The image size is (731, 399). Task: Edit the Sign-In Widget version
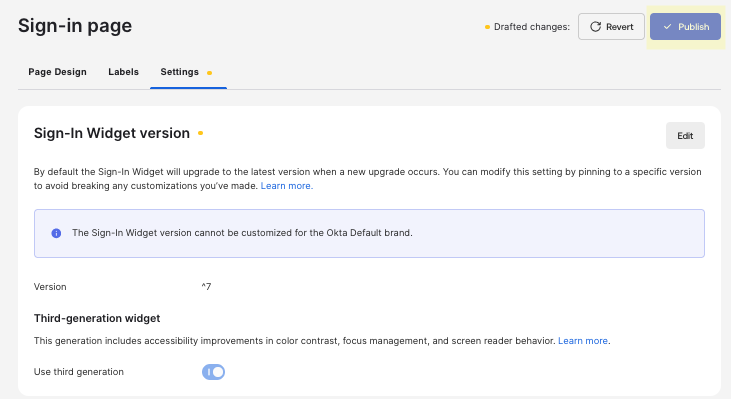(x=685, y=136)
